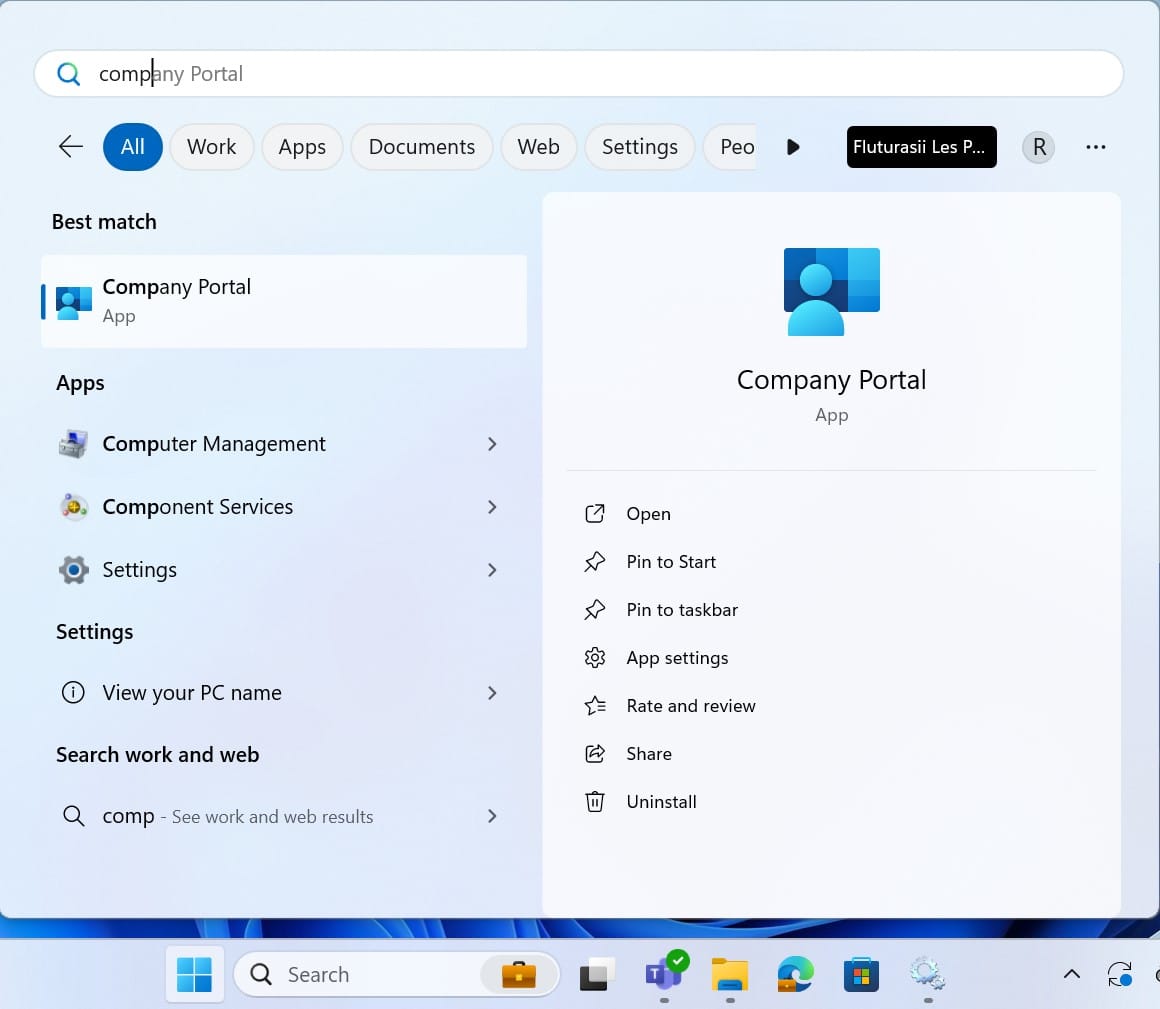Switch to the Documents filter tab
This screenshot has width=1160, height=1009.
point(422,146)
